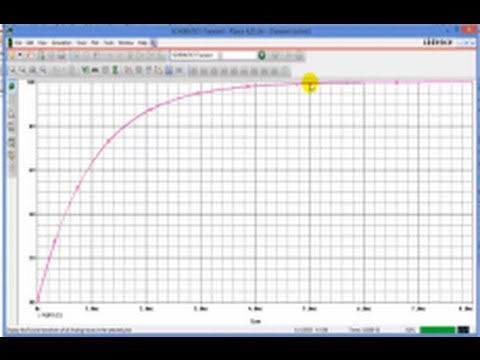Open the Plot menu

click(95, 43)
